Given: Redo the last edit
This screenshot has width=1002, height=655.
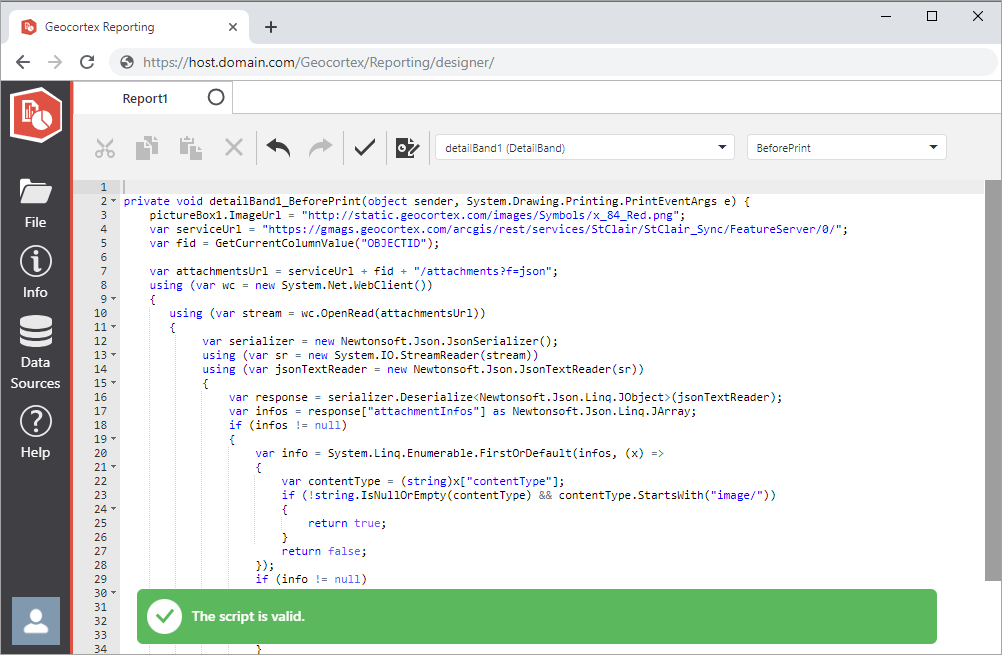Looking at the screenshot, I should 319,147.
